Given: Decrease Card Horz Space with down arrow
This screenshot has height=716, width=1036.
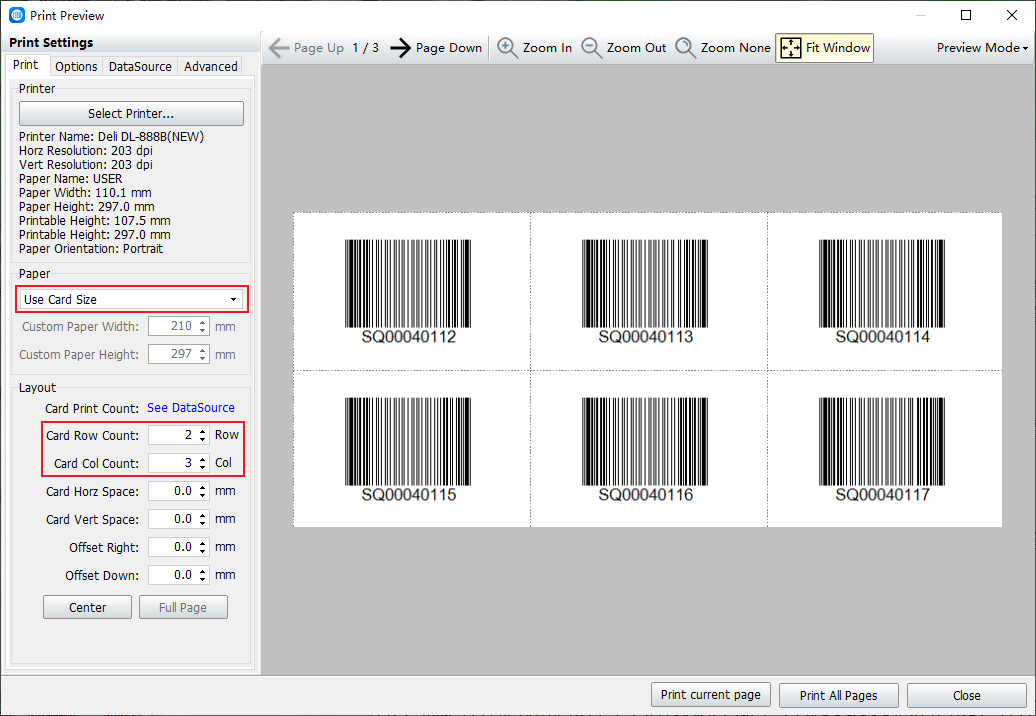Looking at the screenshot, I should pos(203,495).
